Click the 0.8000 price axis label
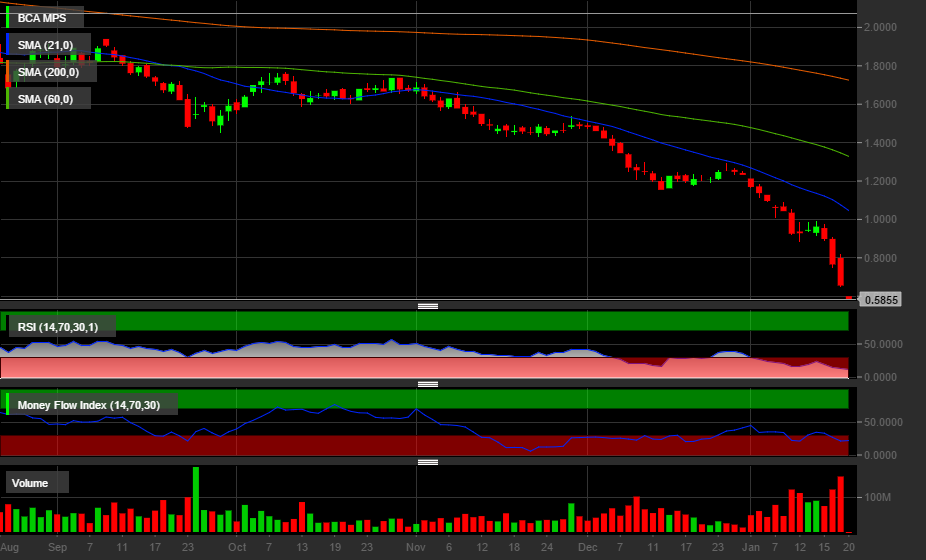The image size is (926, 560). tap(880, 258)
